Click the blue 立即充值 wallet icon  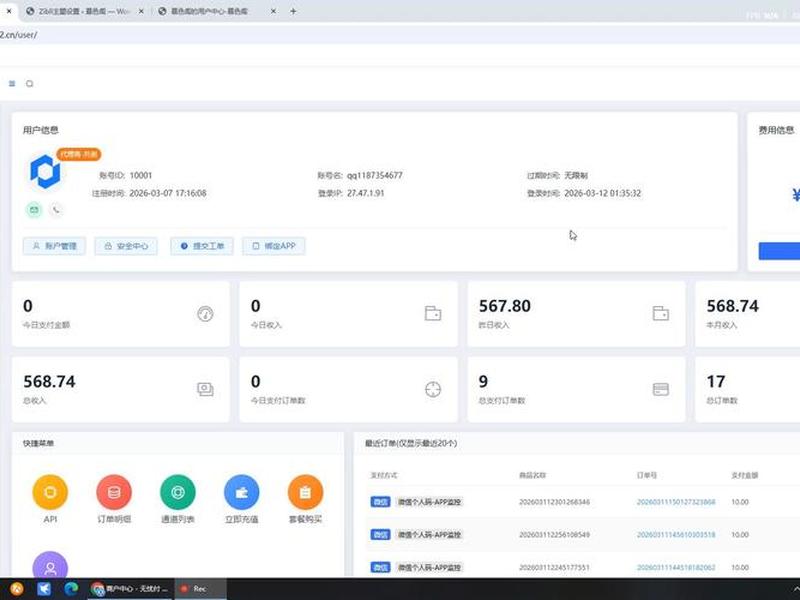(241, 492)
